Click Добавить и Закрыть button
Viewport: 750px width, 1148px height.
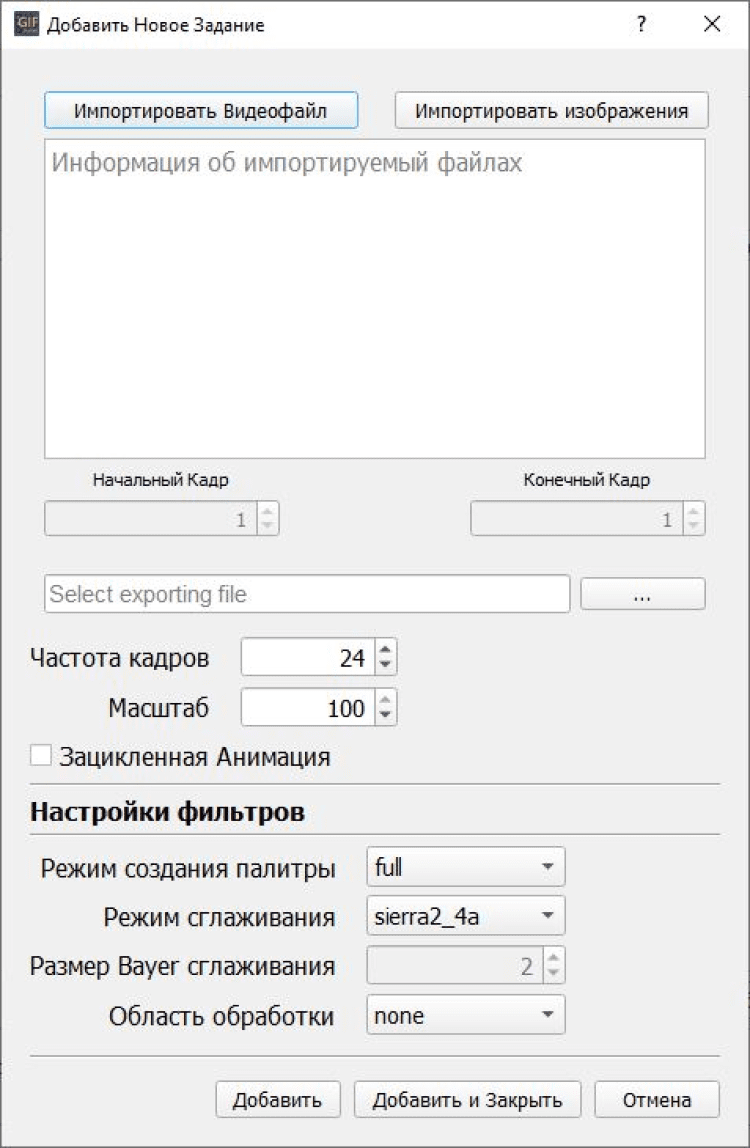467,1100
